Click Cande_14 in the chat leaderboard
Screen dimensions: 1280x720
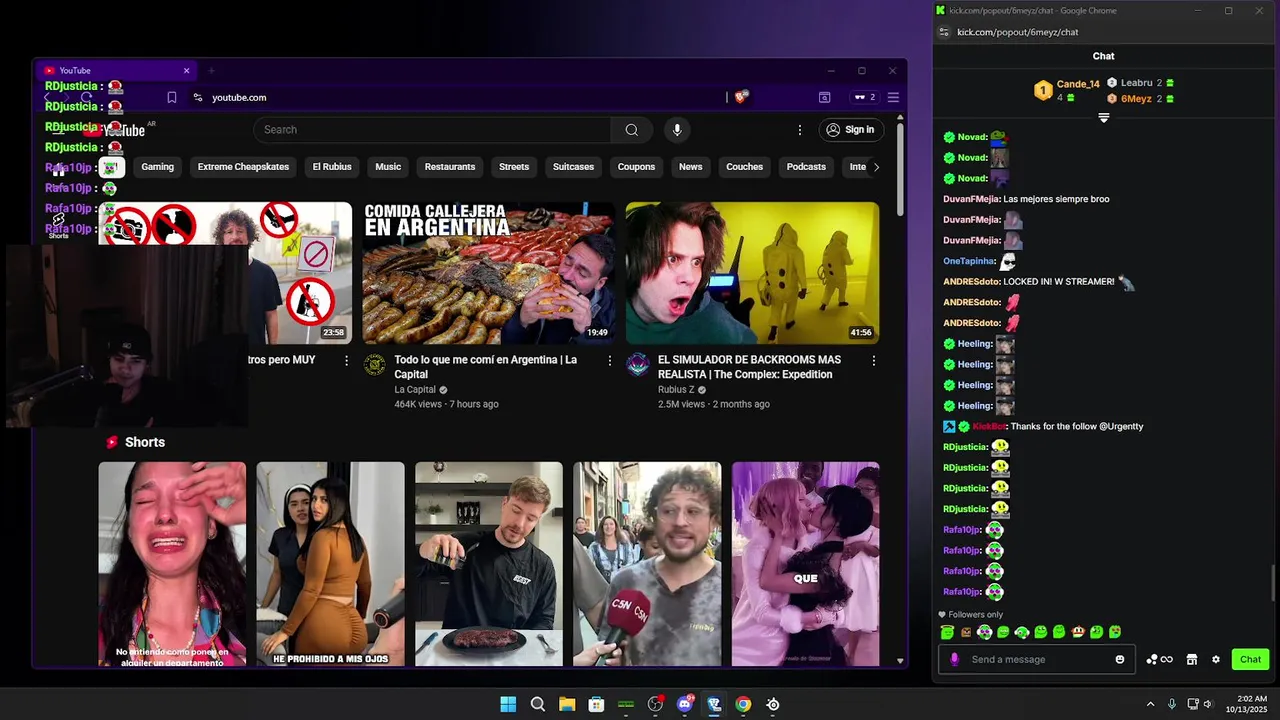[1078, 84]
